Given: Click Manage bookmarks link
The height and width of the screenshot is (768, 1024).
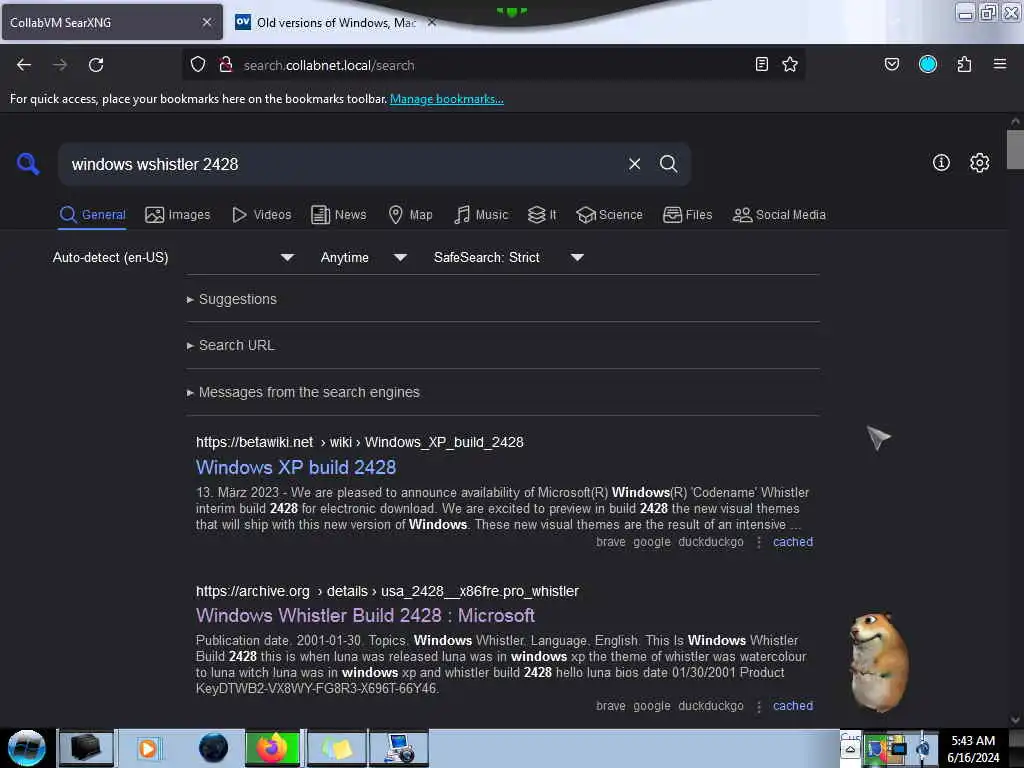Looking at the screenshot, I should tap(447, 99).
